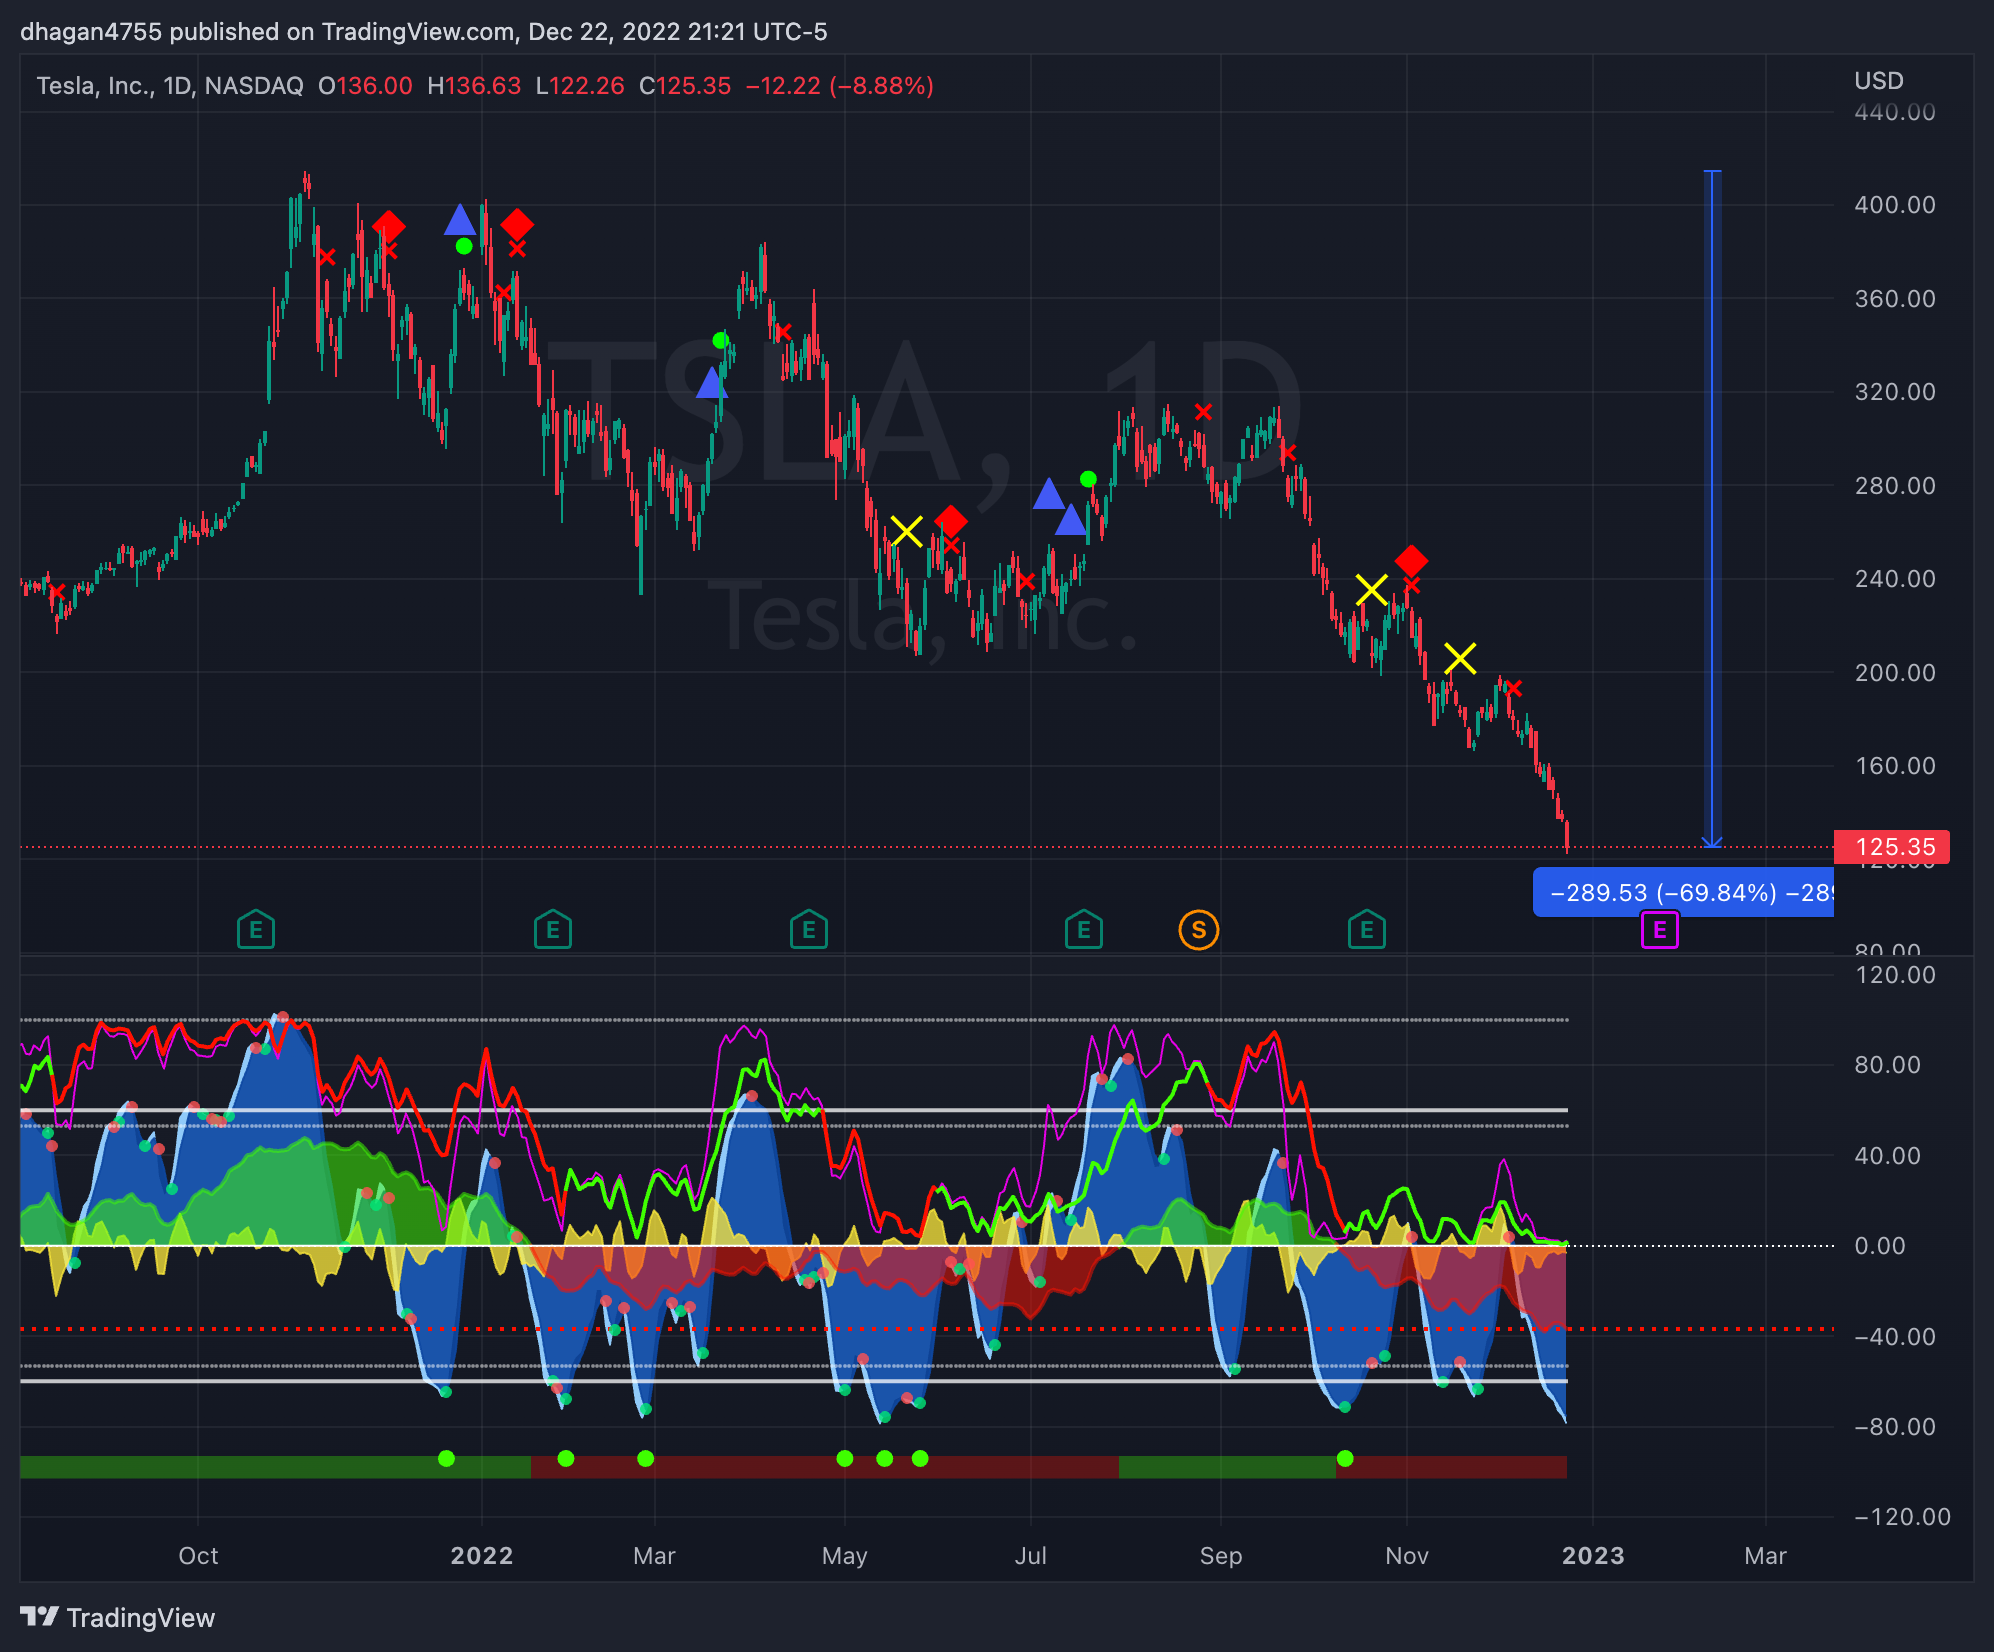Select the yellow X marker in May near 260
Screen dimensions: 1994x1652
(x=906, y=531)
